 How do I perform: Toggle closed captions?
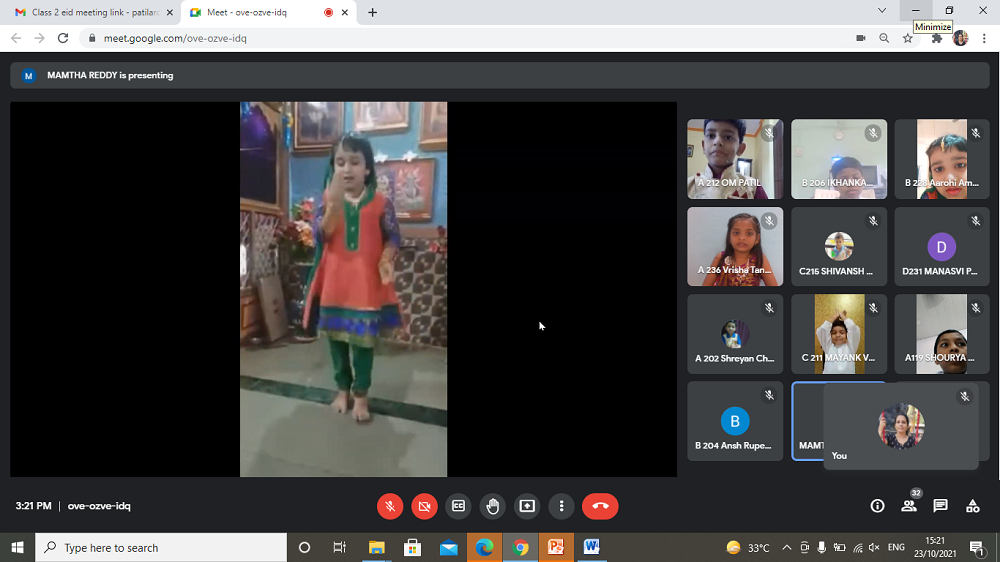tap(458, 506)
